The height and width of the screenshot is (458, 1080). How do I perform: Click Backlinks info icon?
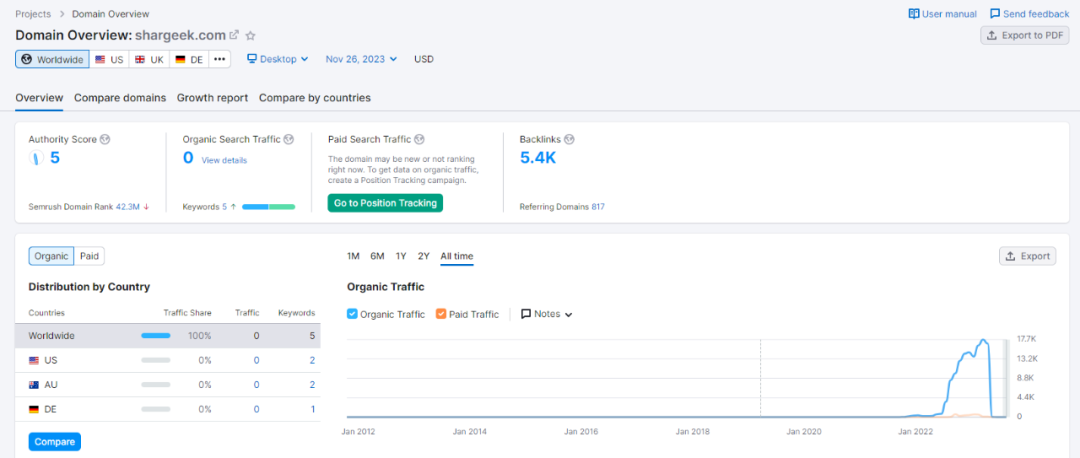click(x=569, y=139)
